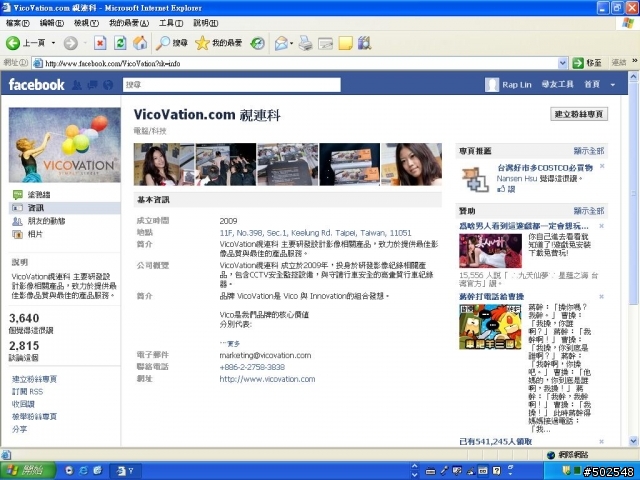The image size is (640, 480).
Task: Select 資訊 info tab in sidebar
Action: click(x=64, y=208)
